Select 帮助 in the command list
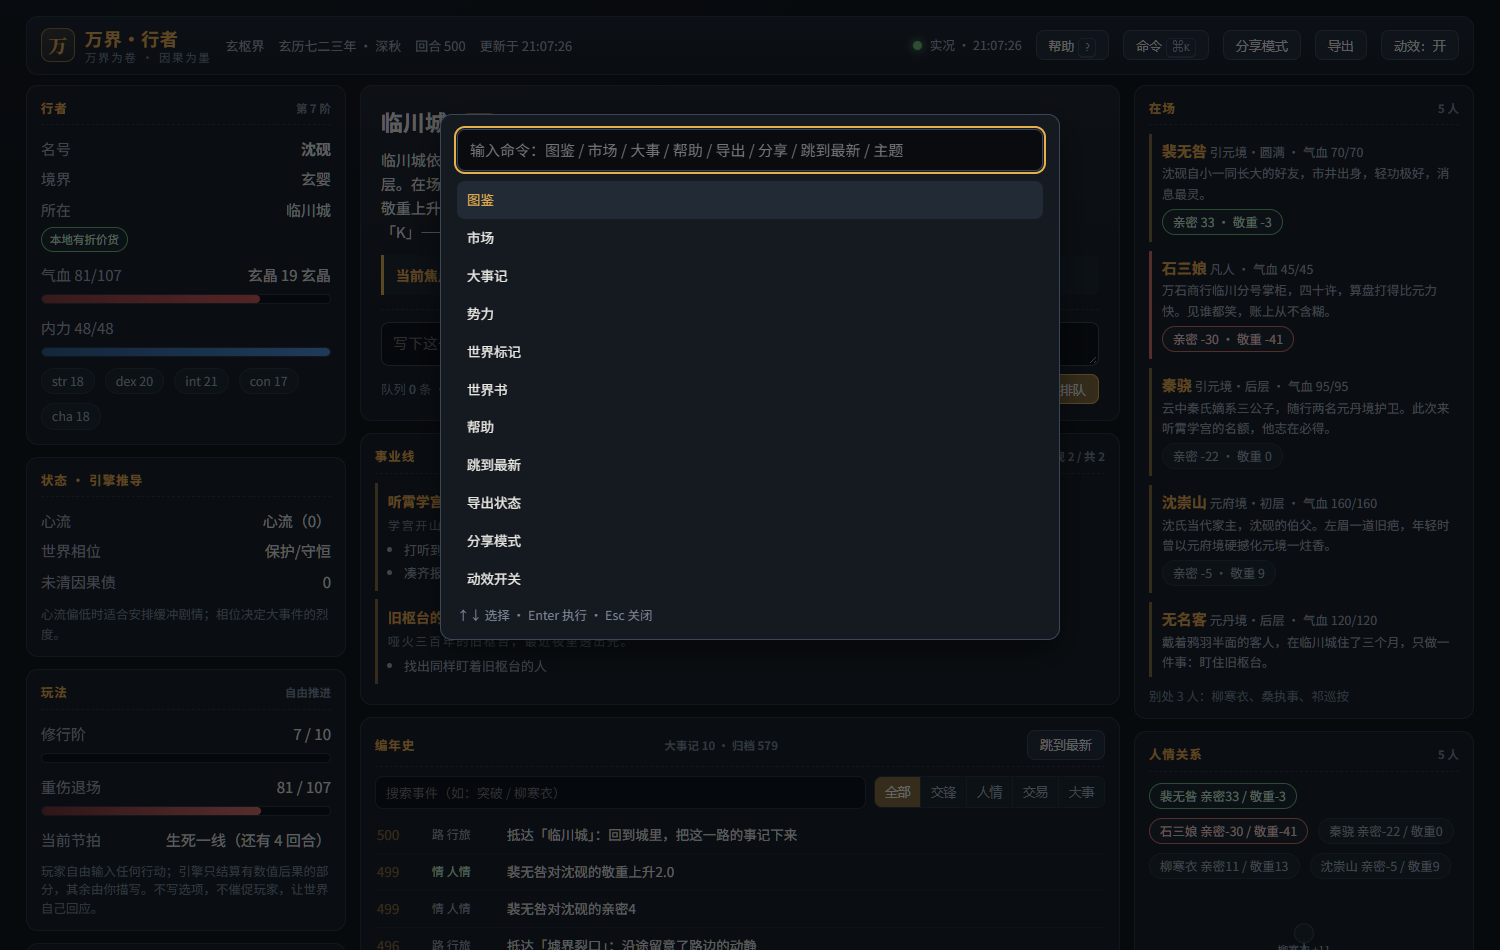 (750, 427)
